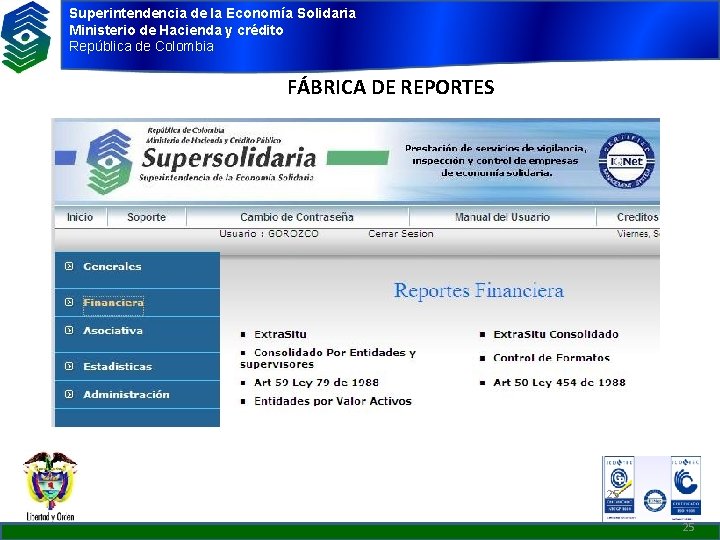Open the Manual del Usuario menu item
This screenshot has width=720, height=540.
click(502, 217)
